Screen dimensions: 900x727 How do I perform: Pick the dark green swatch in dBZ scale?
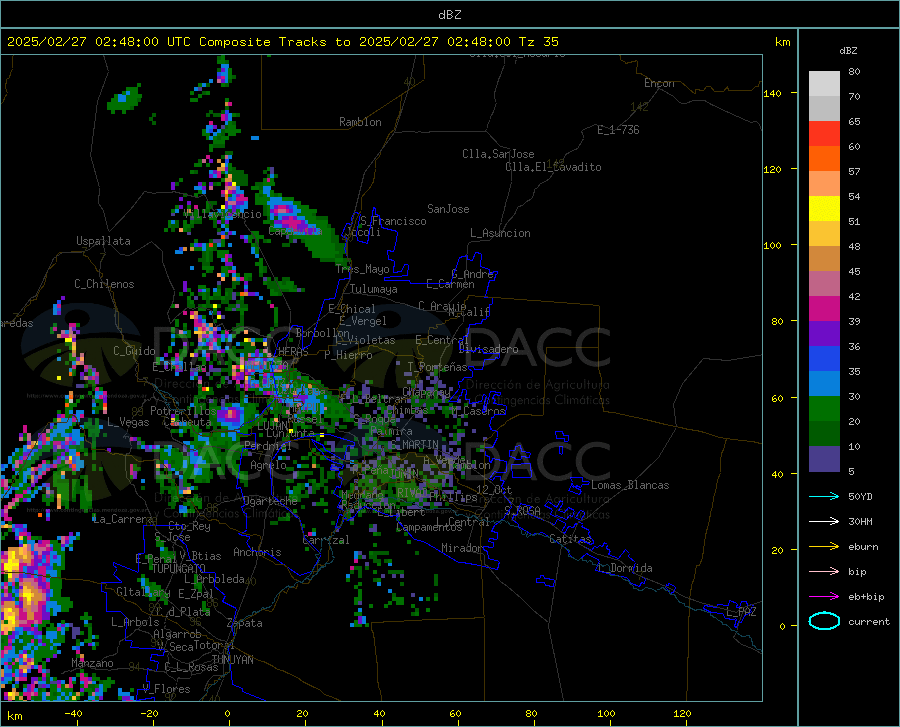824,434
